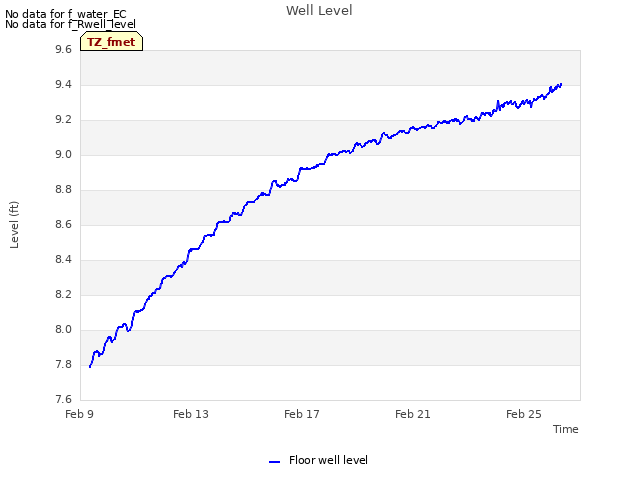Click the Feb 9 tick label
Screen dimensions: 640x480
(80, 414)
